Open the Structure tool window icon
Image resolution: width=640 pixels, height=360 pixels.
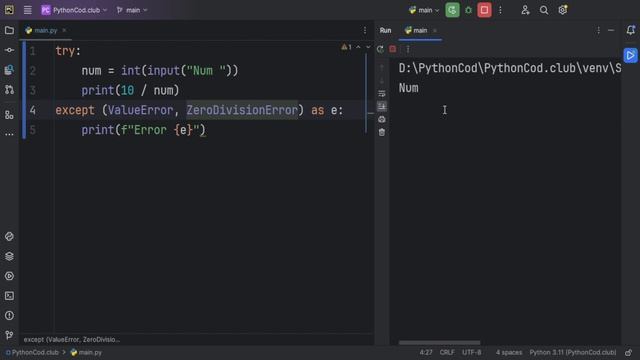(x=9, y=115)
